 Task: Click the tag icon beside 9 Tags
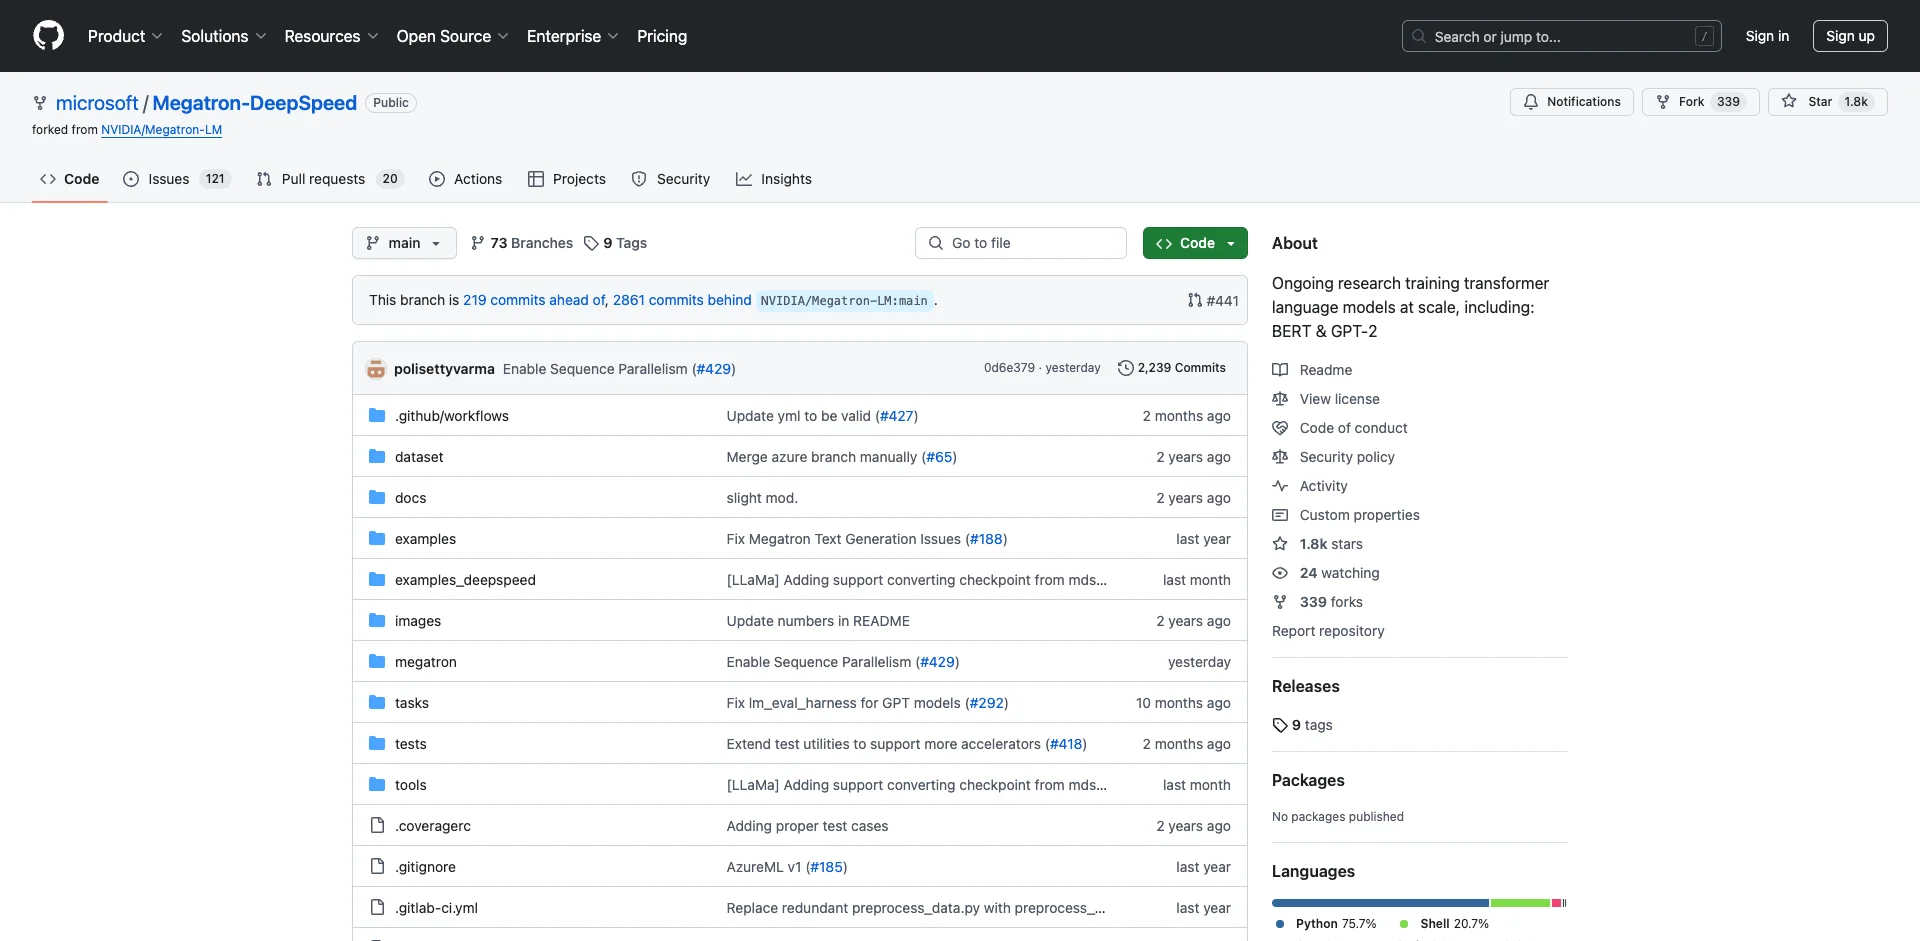pyautogui.click(x=591, y=243)
